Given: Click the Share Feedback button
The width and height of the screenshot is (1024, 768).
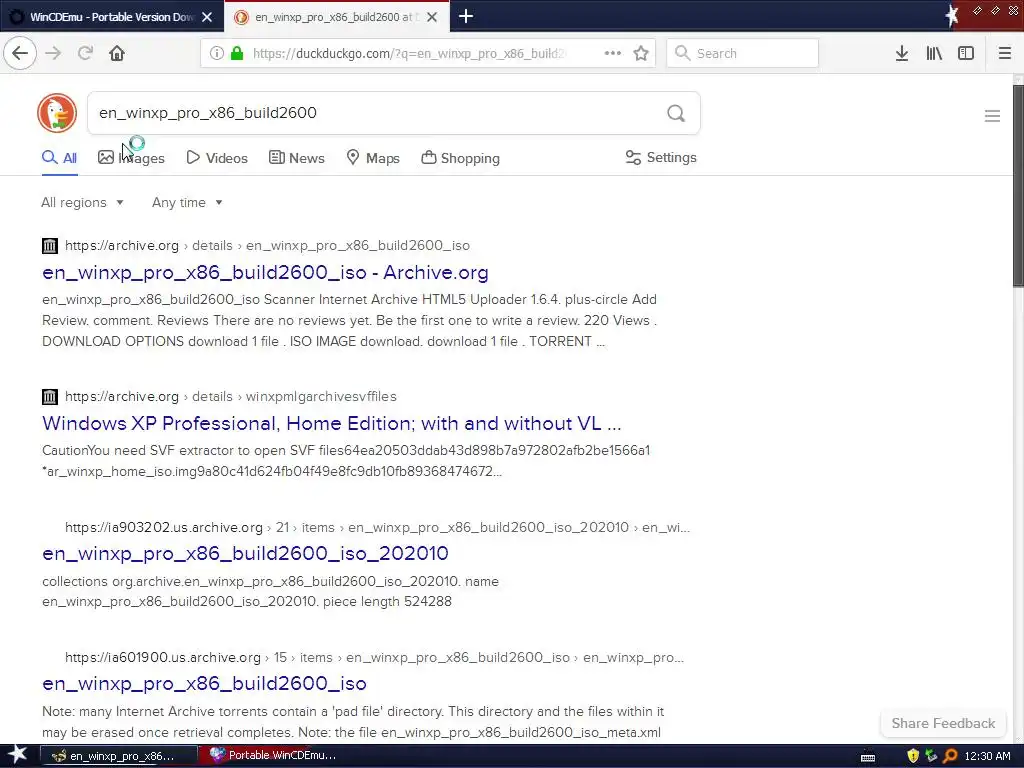Looking at the screenshot, I should [x=943, y=723].
